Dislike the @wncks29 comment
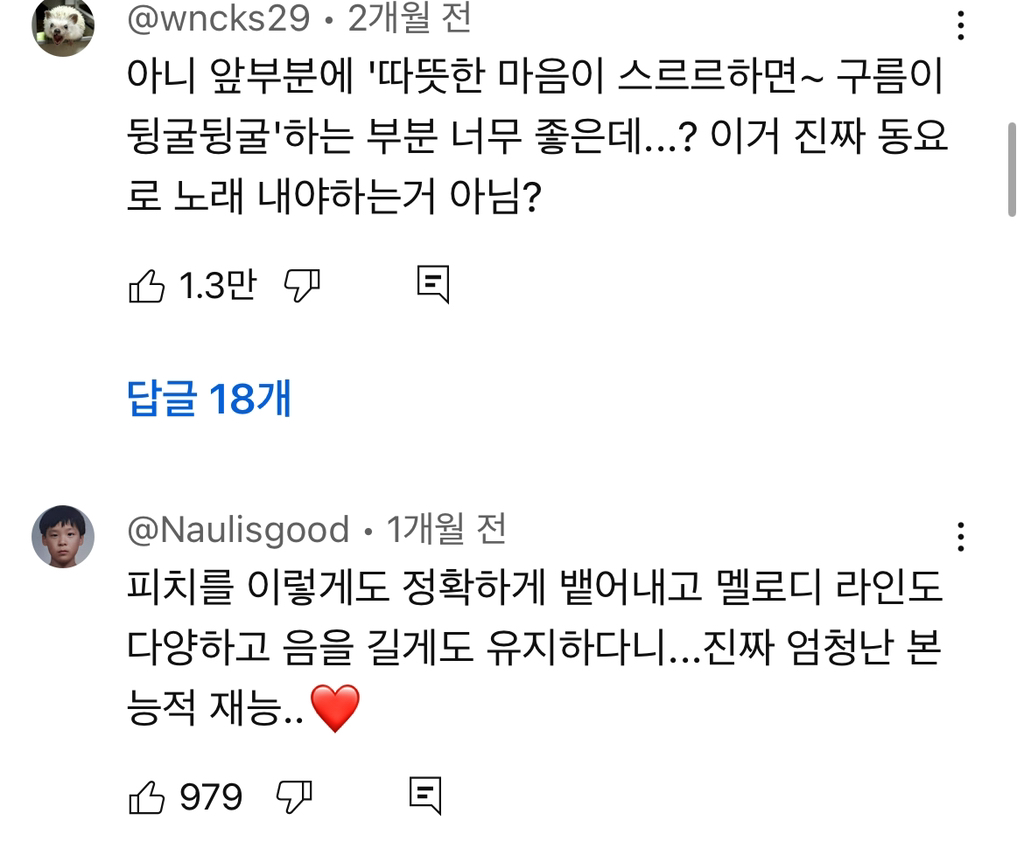Viewport: 1024px width, 848px height. tap(302, 286)
